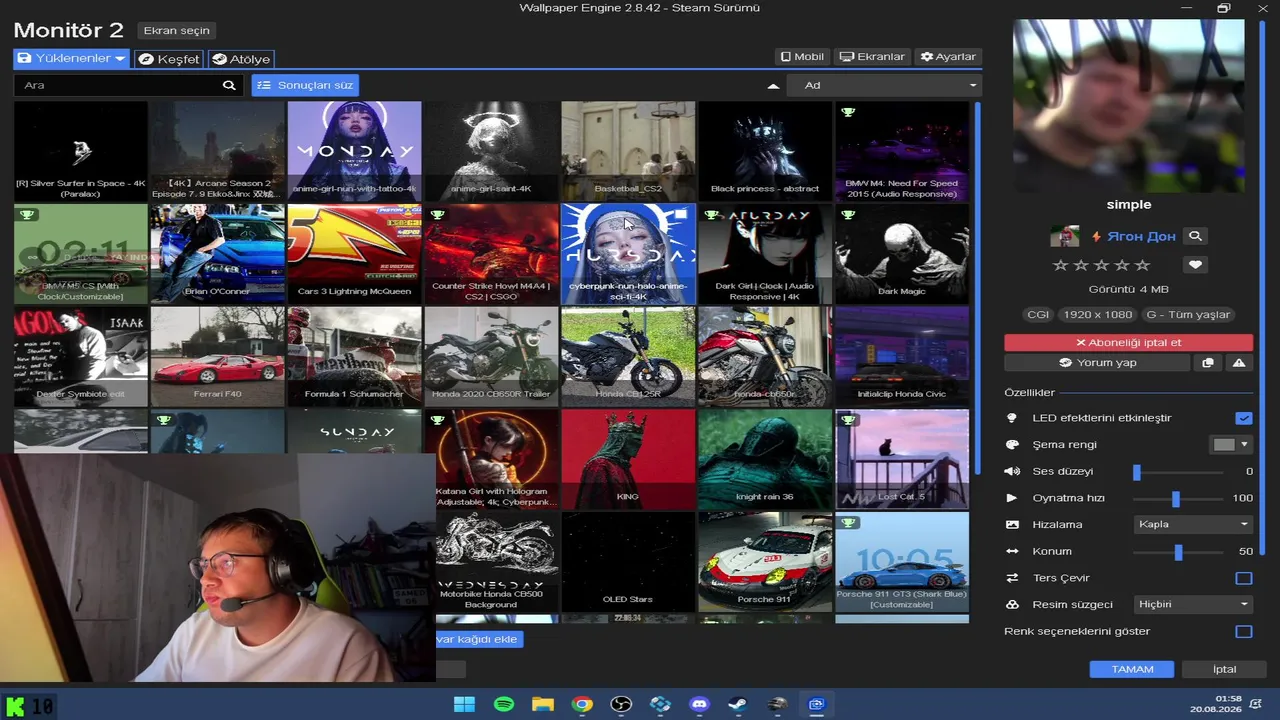Click the play icon beside Oynatma hızı
This screenshot has width=1280, height=720.
tap(1012, 498)
